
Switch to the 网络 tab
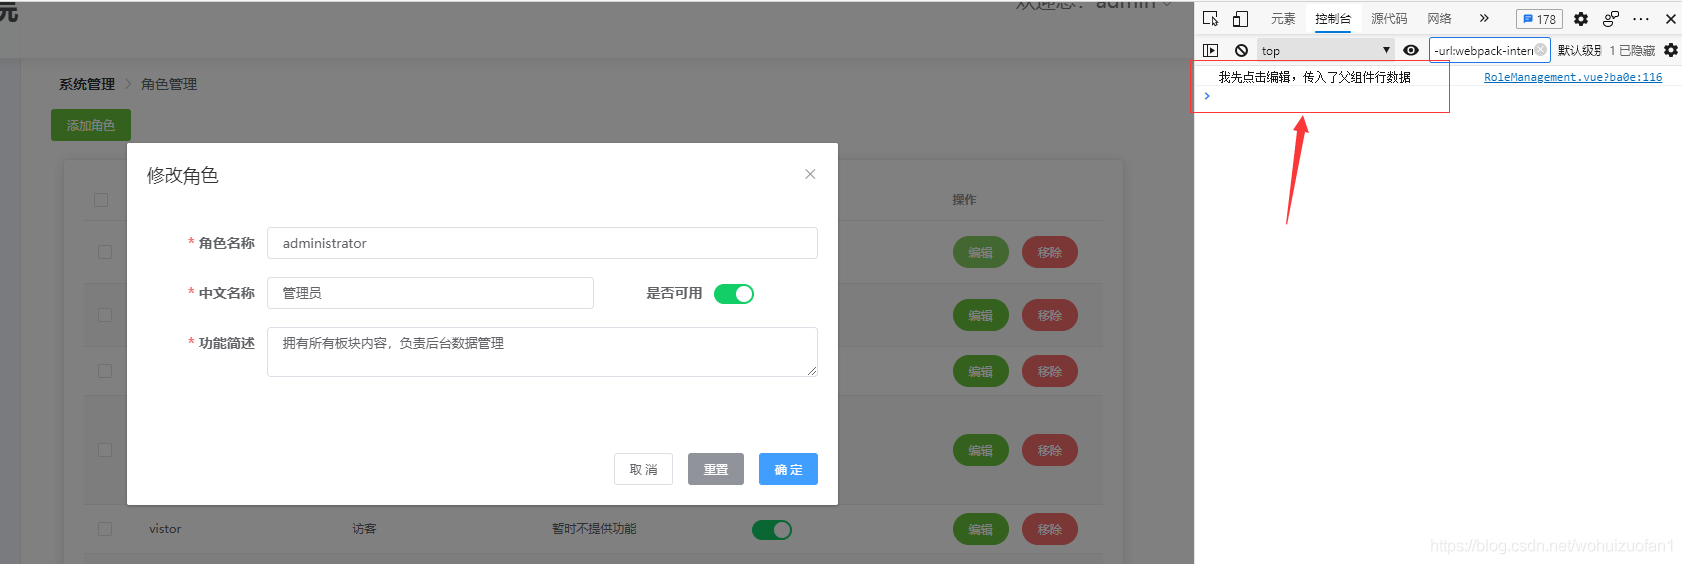tap(1439, 19)
